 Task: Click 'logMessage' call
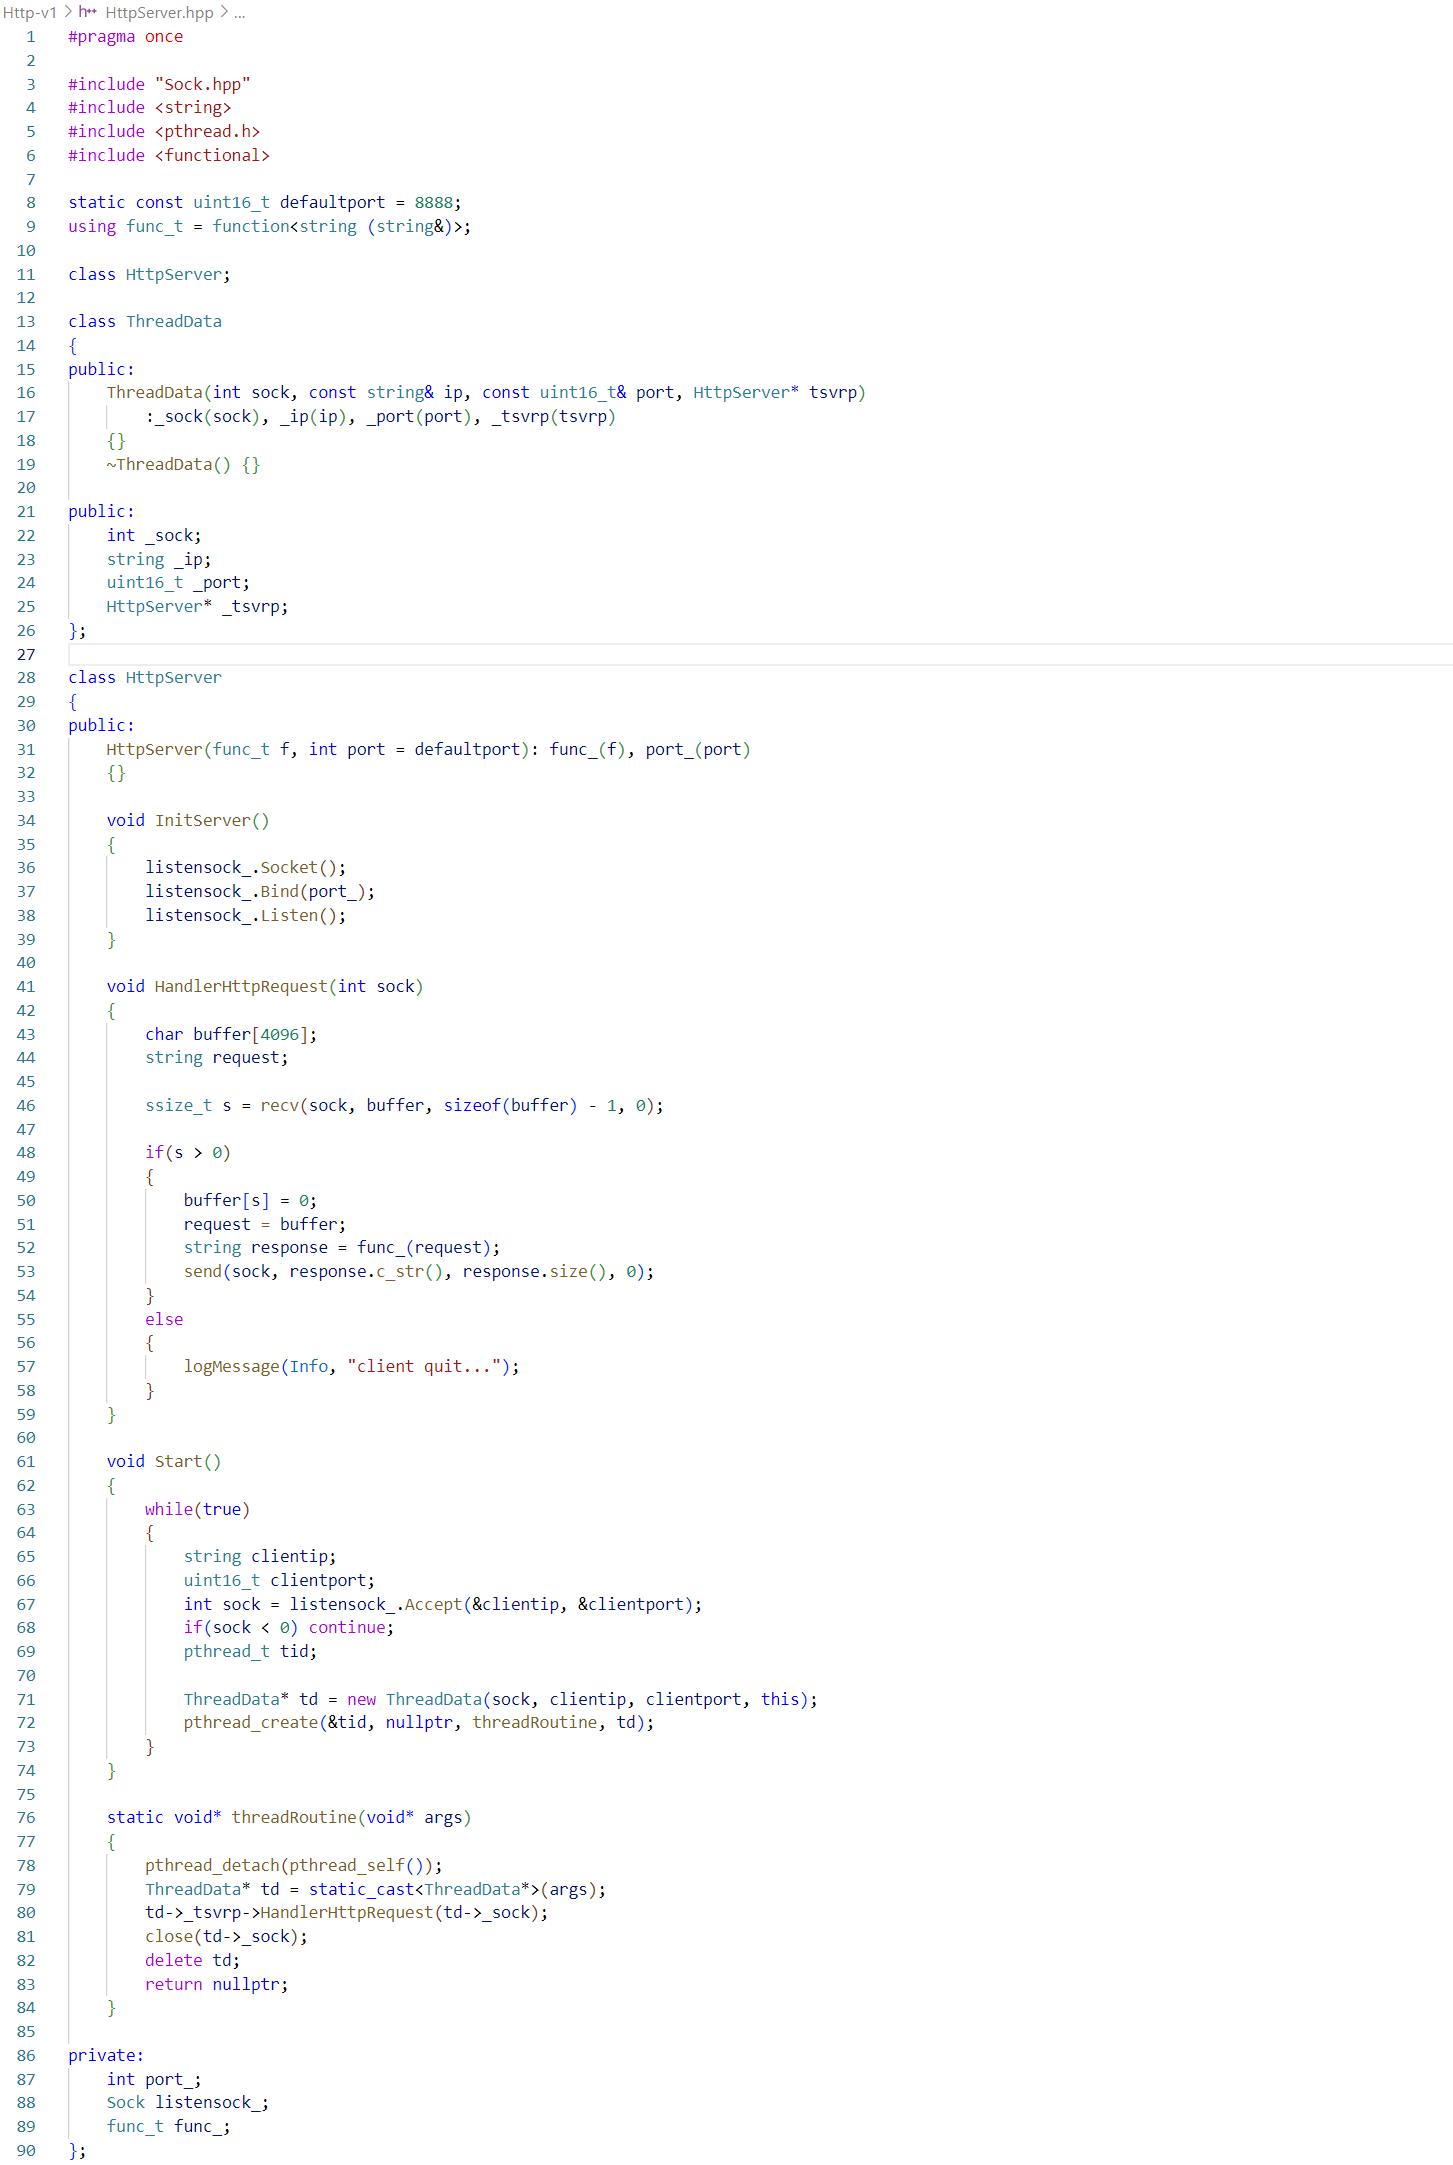pos(232,1367)
